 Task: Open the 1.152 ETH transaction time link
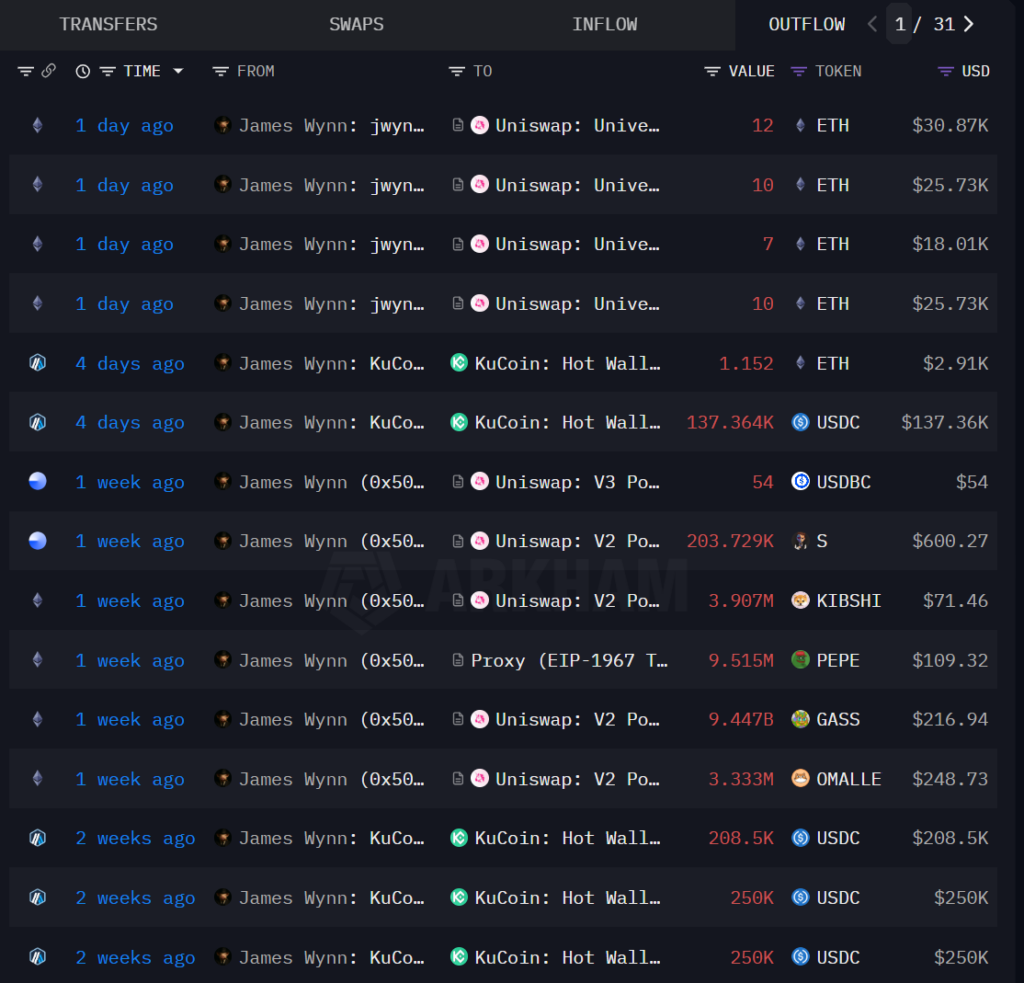pos(130,363)
